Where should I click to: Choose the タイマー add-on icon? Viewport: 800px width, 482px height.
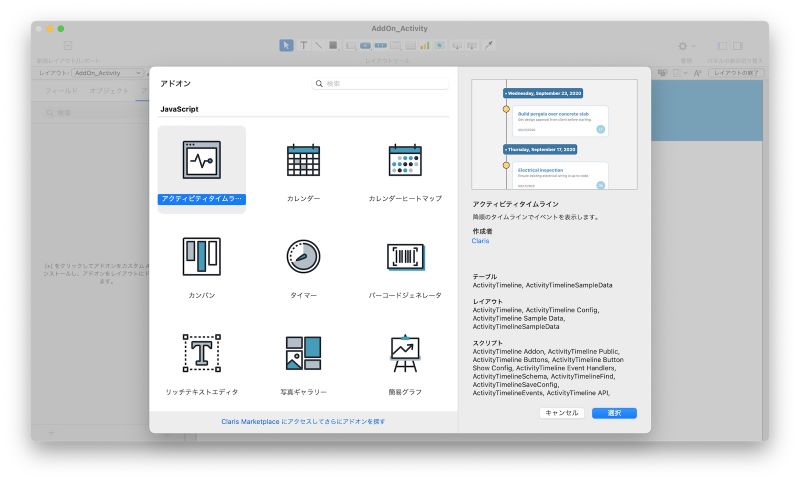(x=303, y=256)
